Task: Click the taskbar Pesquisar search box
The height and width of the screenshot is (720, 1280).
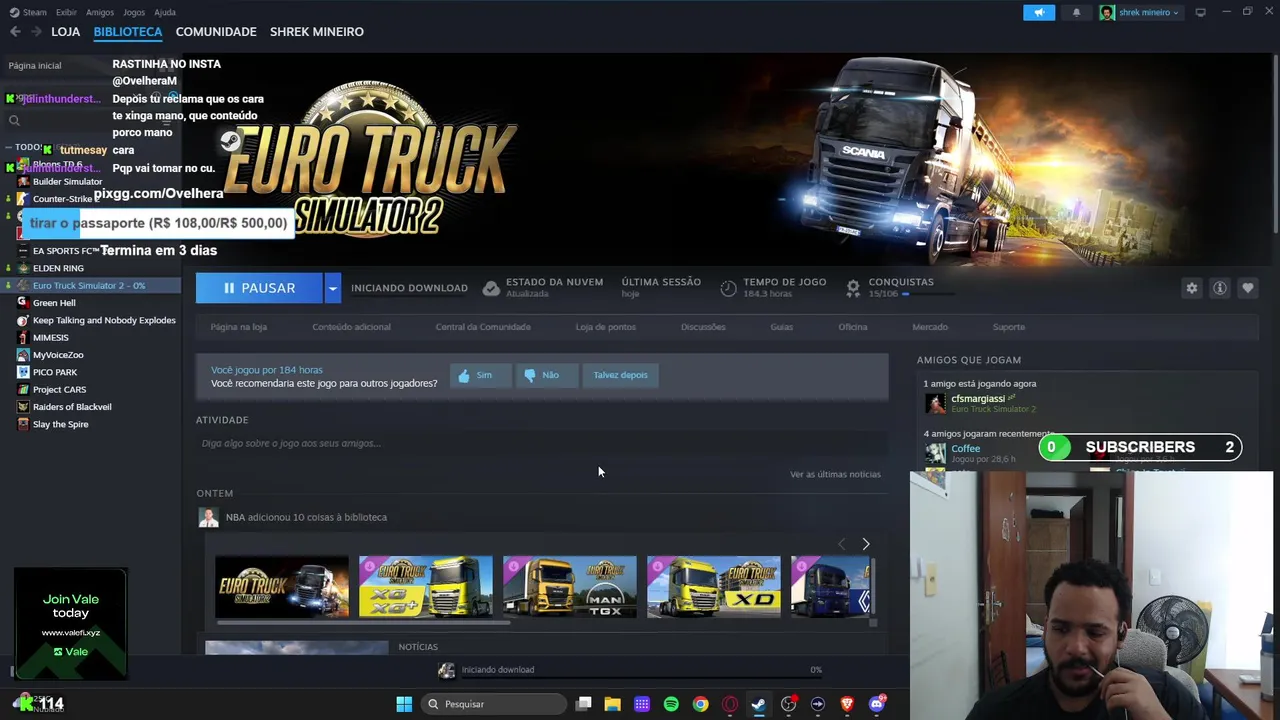Action: click(x=494, y=704)
